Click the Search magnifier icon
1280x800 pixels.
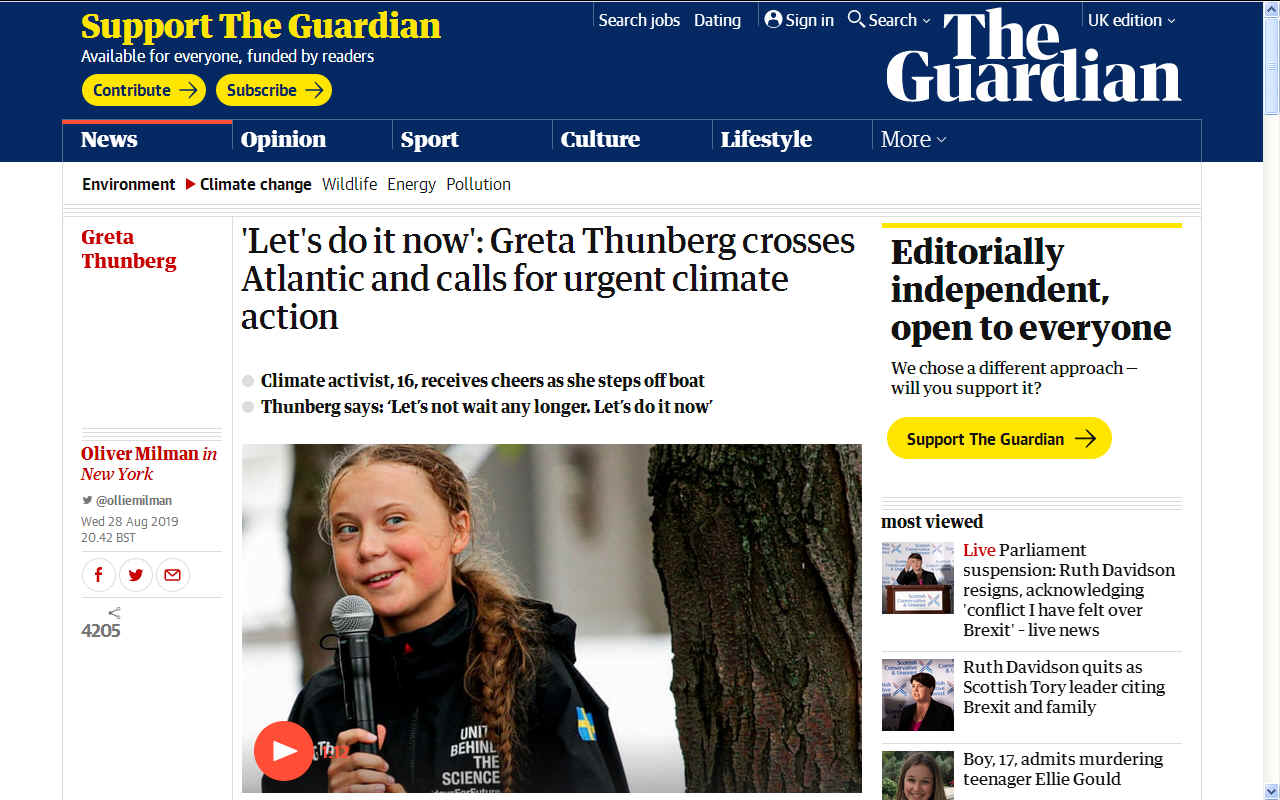pos(856,19)
